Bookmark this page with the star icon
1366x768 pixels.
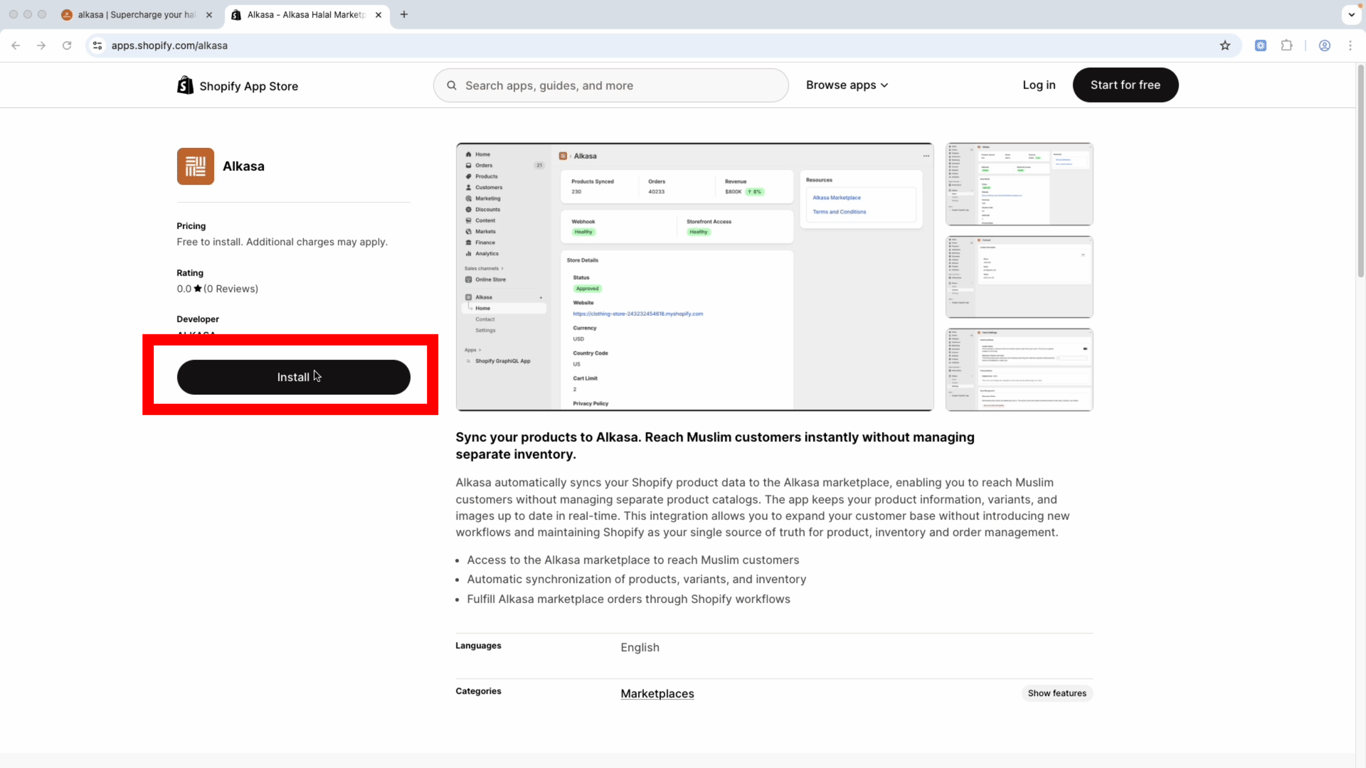(1225, 45)
